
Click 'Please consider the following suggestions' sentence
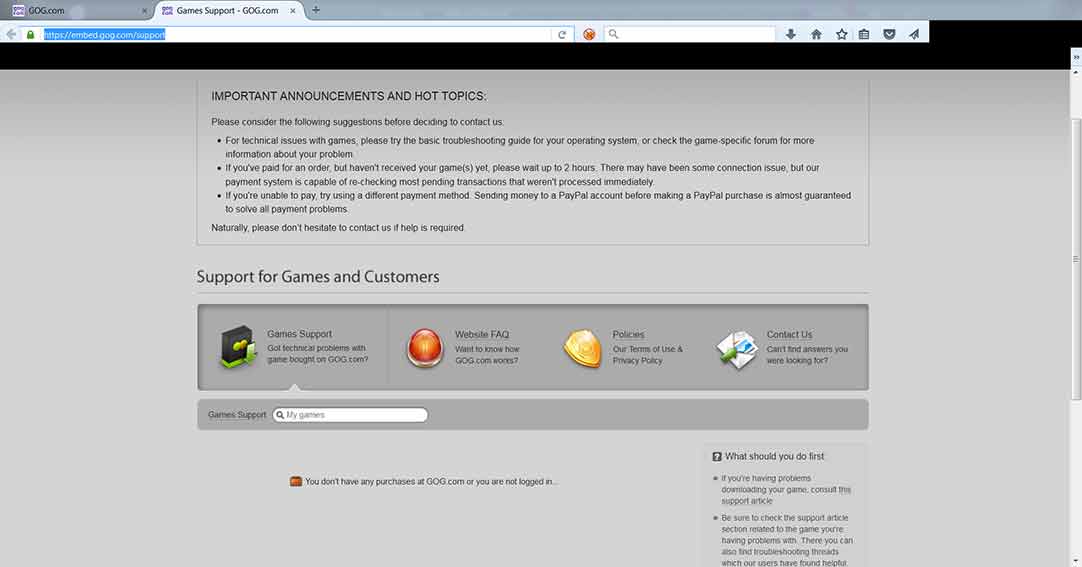[x=357, y=122]
